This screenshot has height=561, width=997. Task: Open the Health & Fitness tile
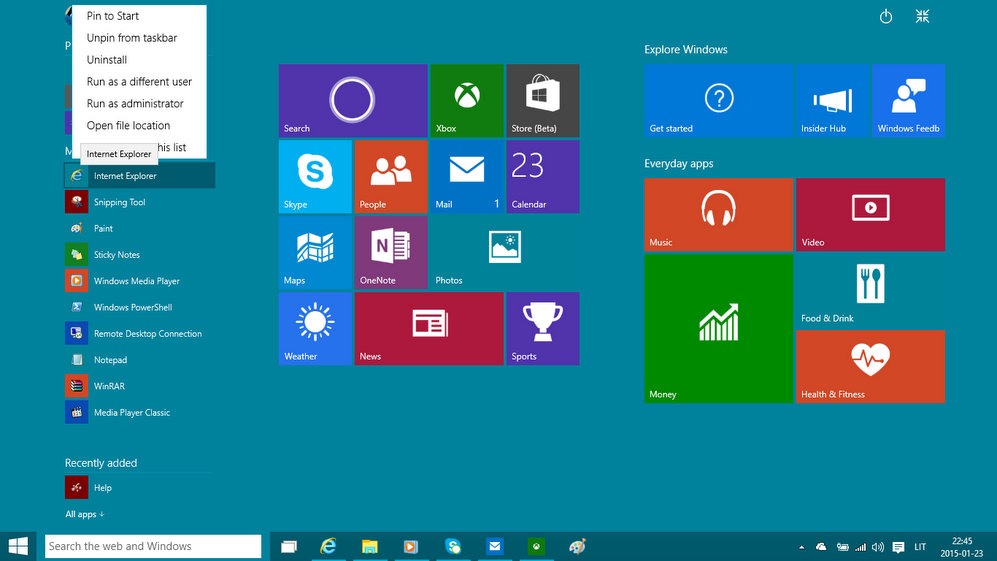pos(869,366)
